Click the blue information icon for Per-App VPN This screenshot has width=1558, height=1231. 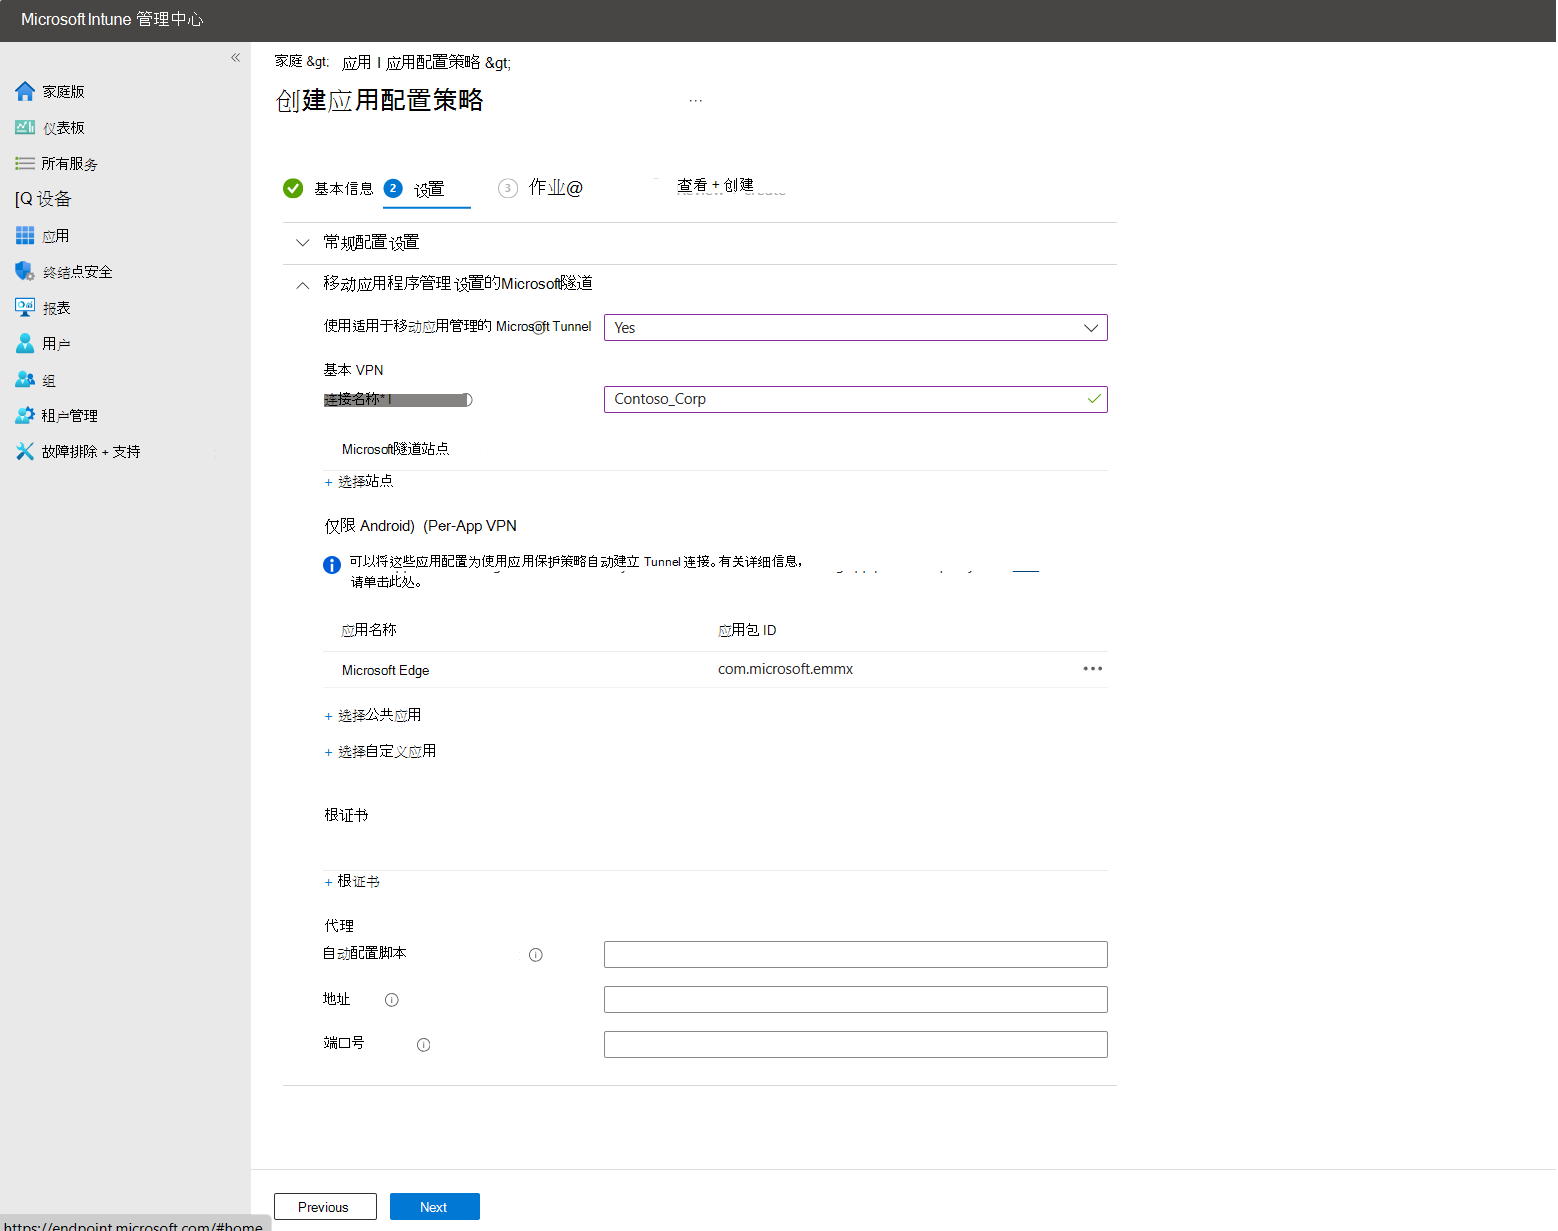point(332,565)
